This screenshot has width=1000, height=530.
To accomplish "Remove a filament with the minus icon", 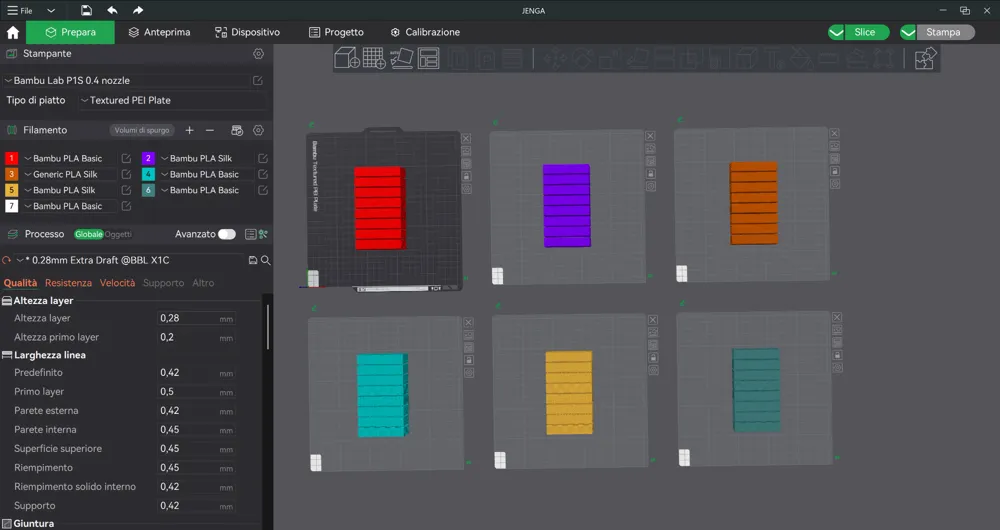I will 210,130.
